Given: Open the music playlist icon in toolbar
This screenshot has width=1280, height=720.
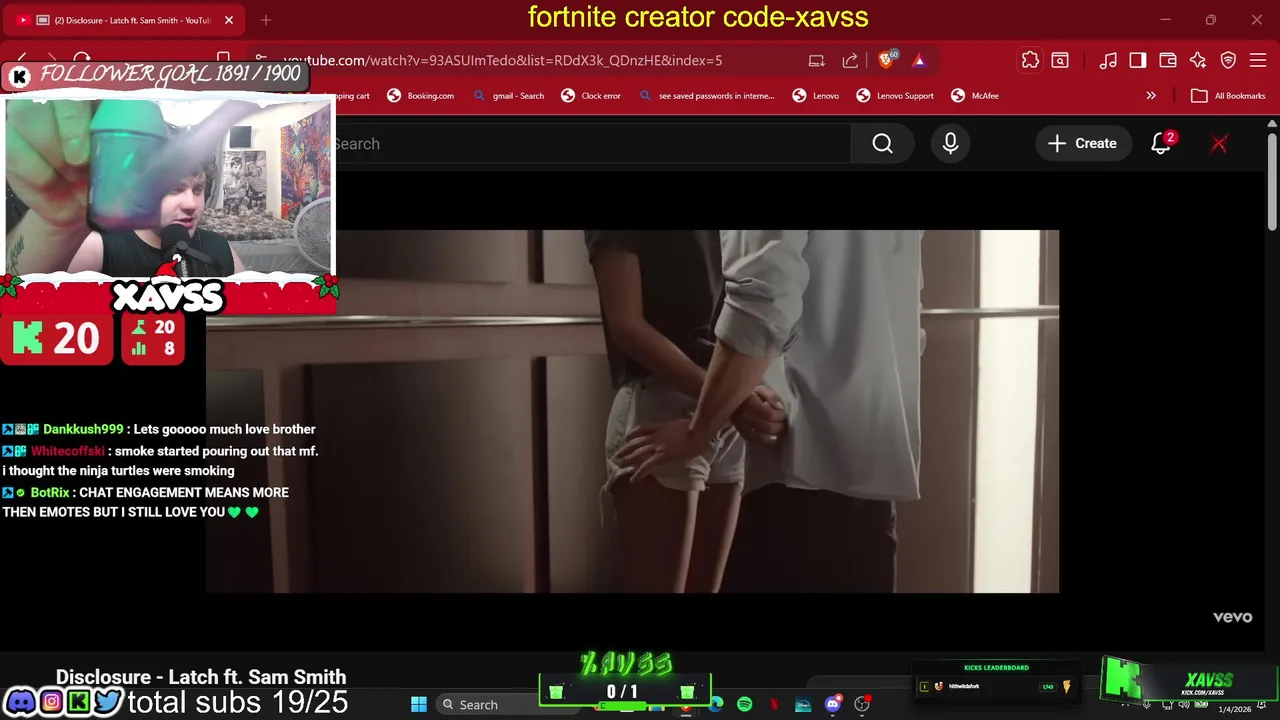Looking at the screenshot, I should click(x=1108, y=60).
